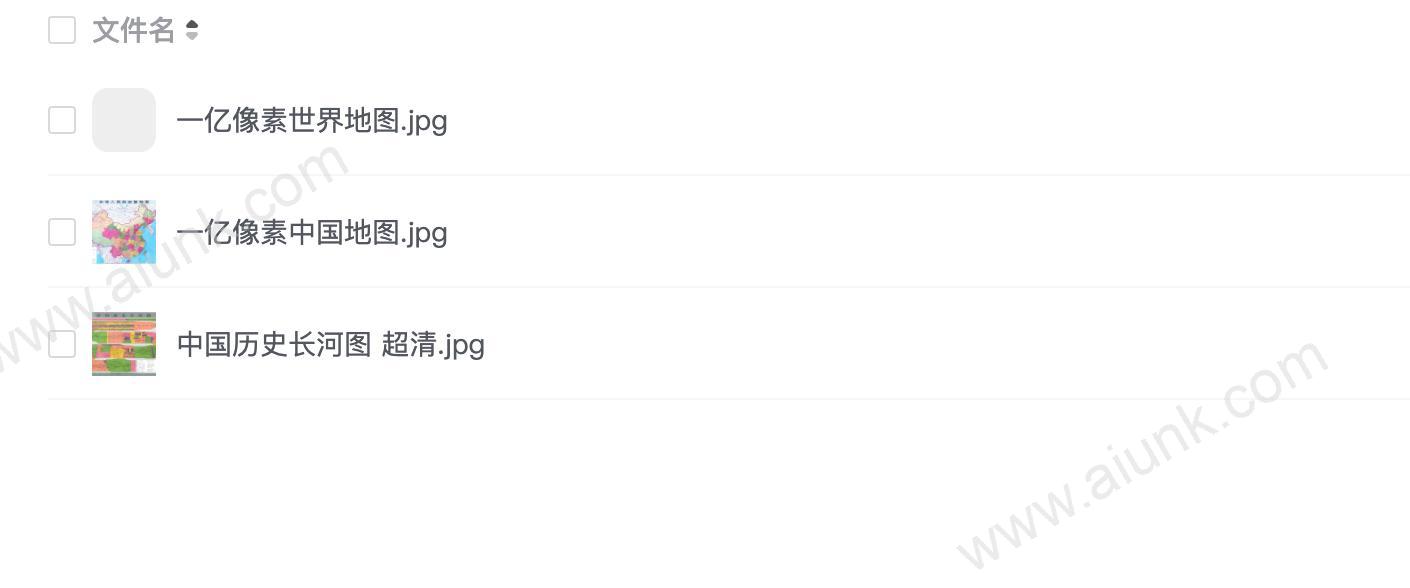Click the sort arrows icon beside 文件名

point(192,31)
